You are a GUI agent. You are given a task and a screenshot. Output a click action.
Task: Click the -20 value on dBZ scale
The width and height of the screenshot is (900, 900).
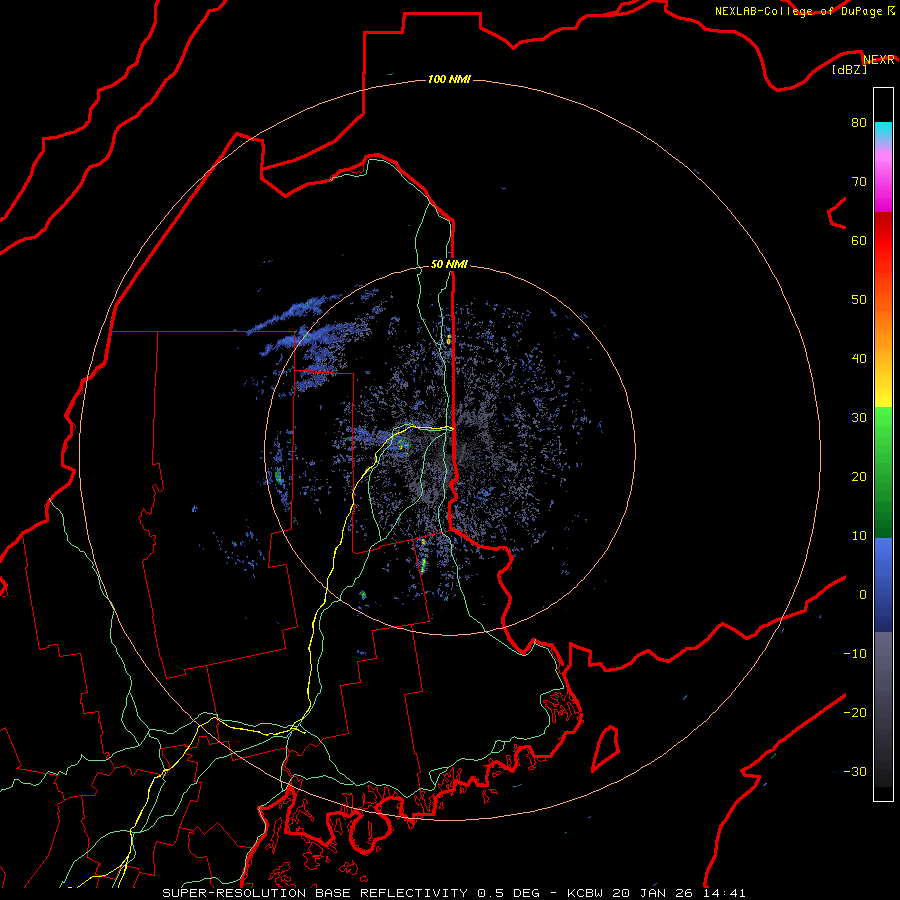click(855, 712)
